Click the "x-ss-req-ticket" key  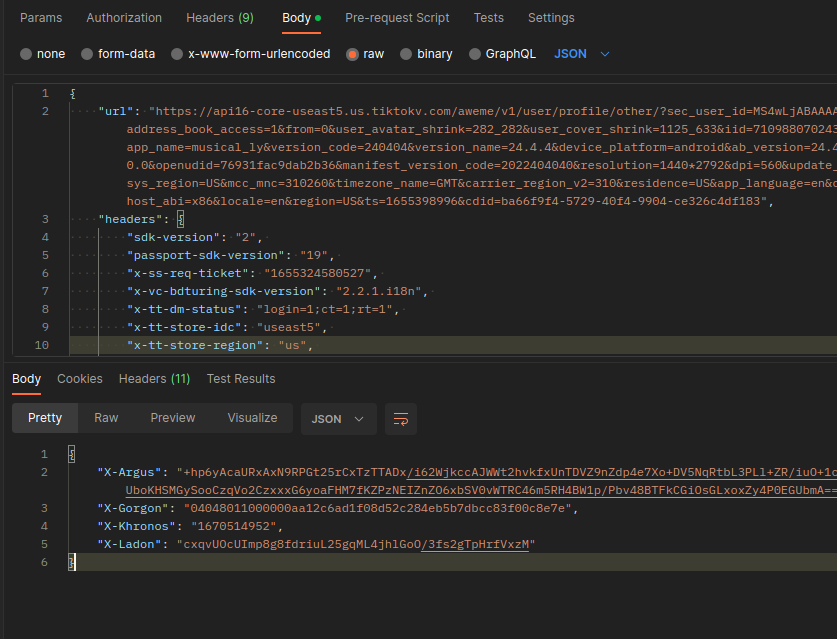pyautogui.click(x=187, y=273)
